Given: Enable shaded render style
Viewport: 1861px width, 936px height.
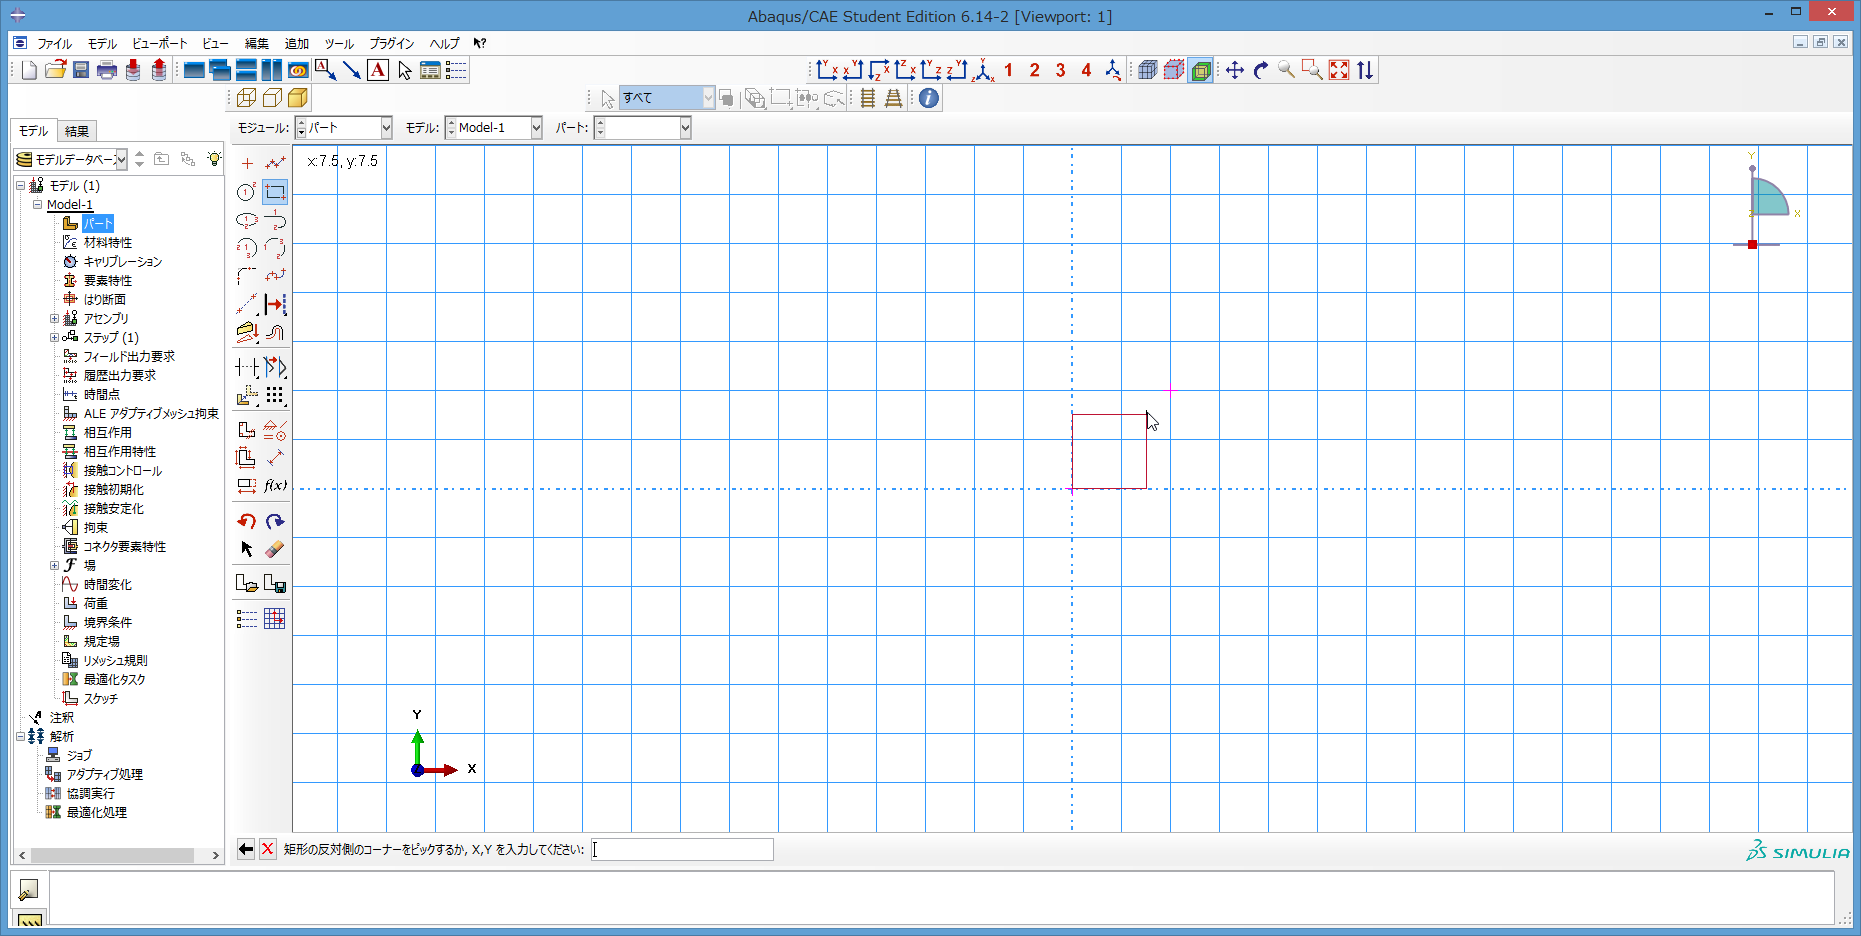Looking at the screenshot, I should [298, 98].
